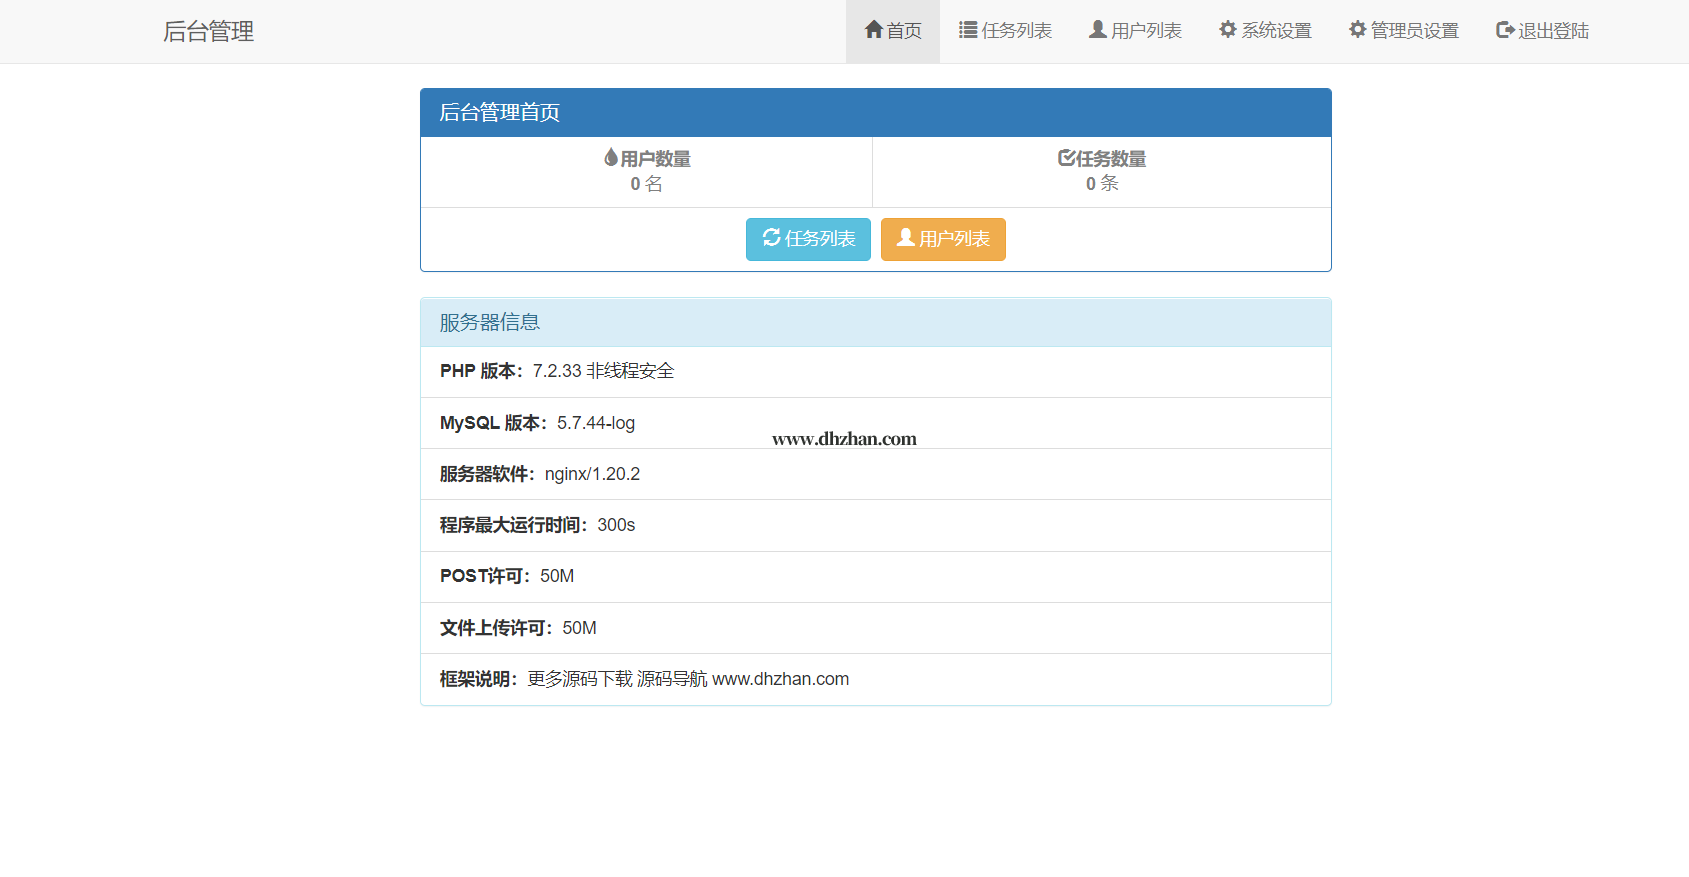The width and height of the screenshot is (1689, 877).
Task: Open the 系统设置 menu item
Action: click(x=1276, y=31)
